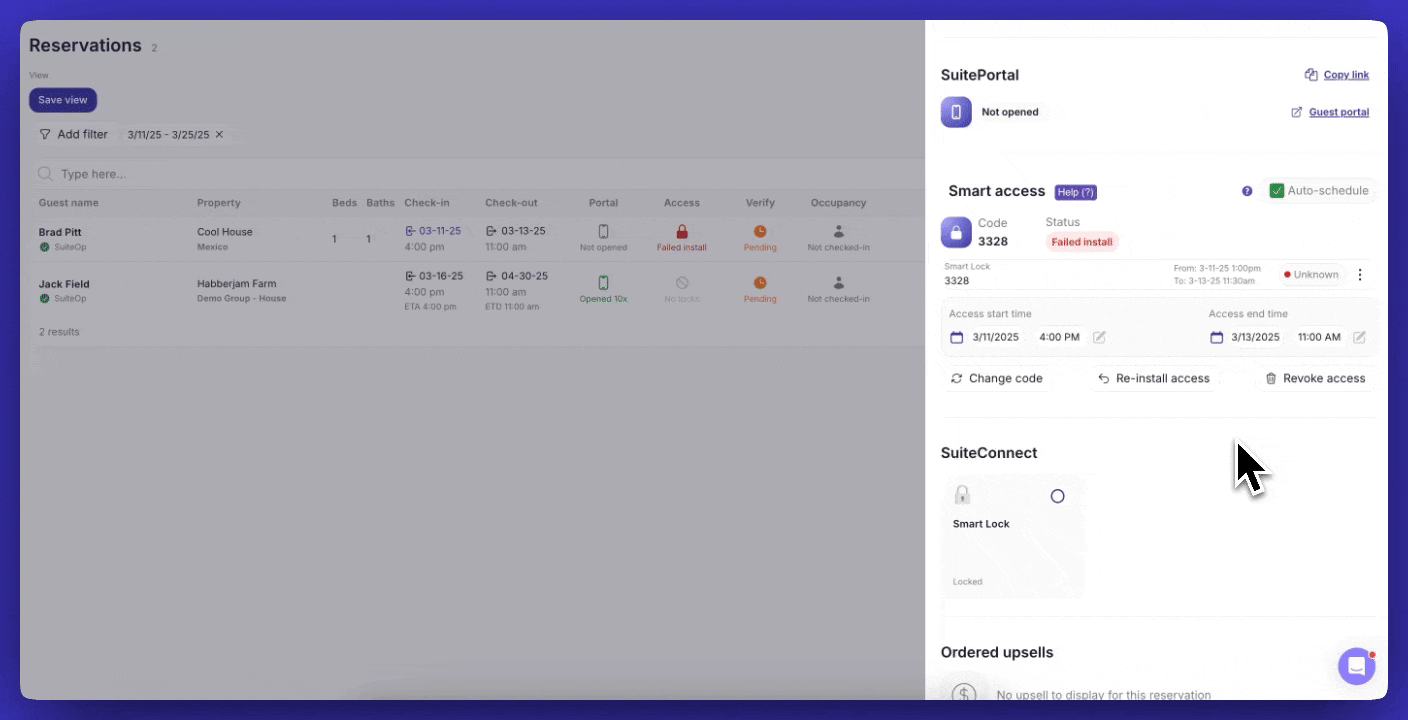
Task: Open the Smart Lock three-dot menu
Action: pyautogui.click(x=1359, y=275)
